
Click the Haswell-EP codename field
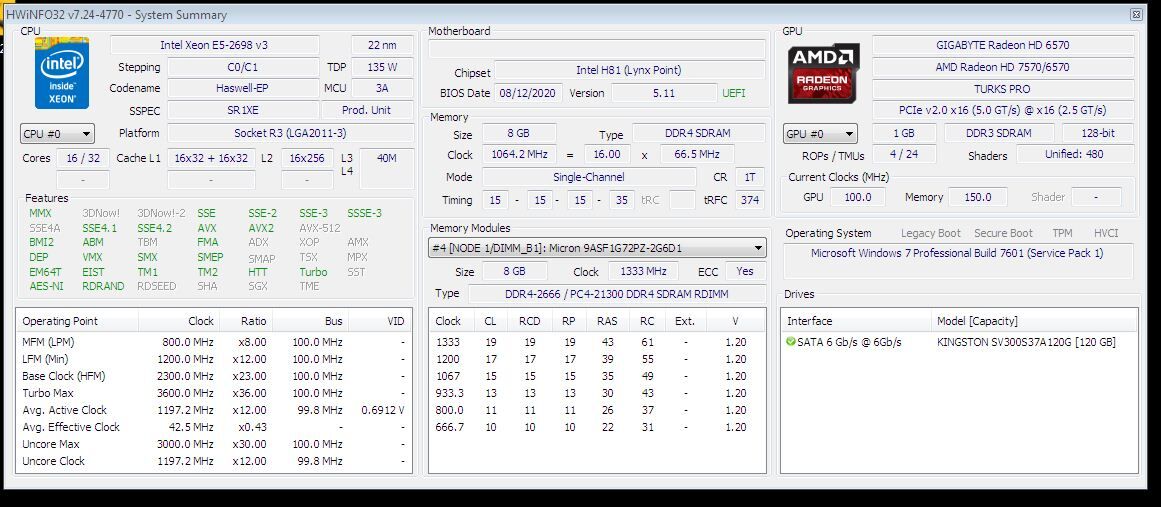pos(243,88)
